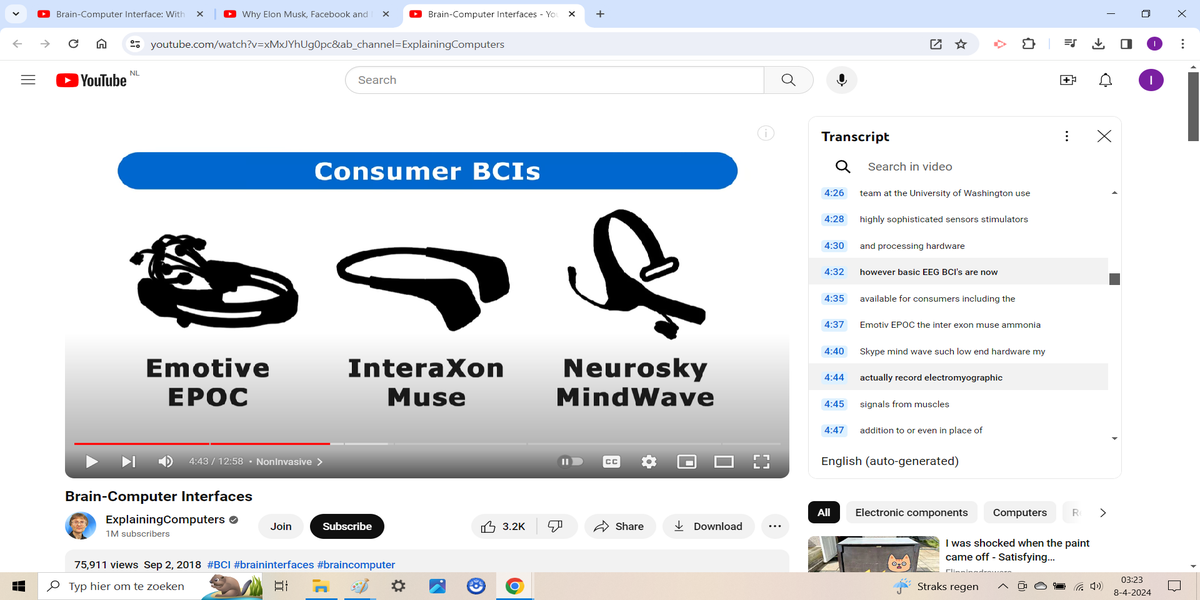The width and height of the screenshot is (1200, 600).
Task: Show hidden system tray icons
Action: coord(1005,586)
